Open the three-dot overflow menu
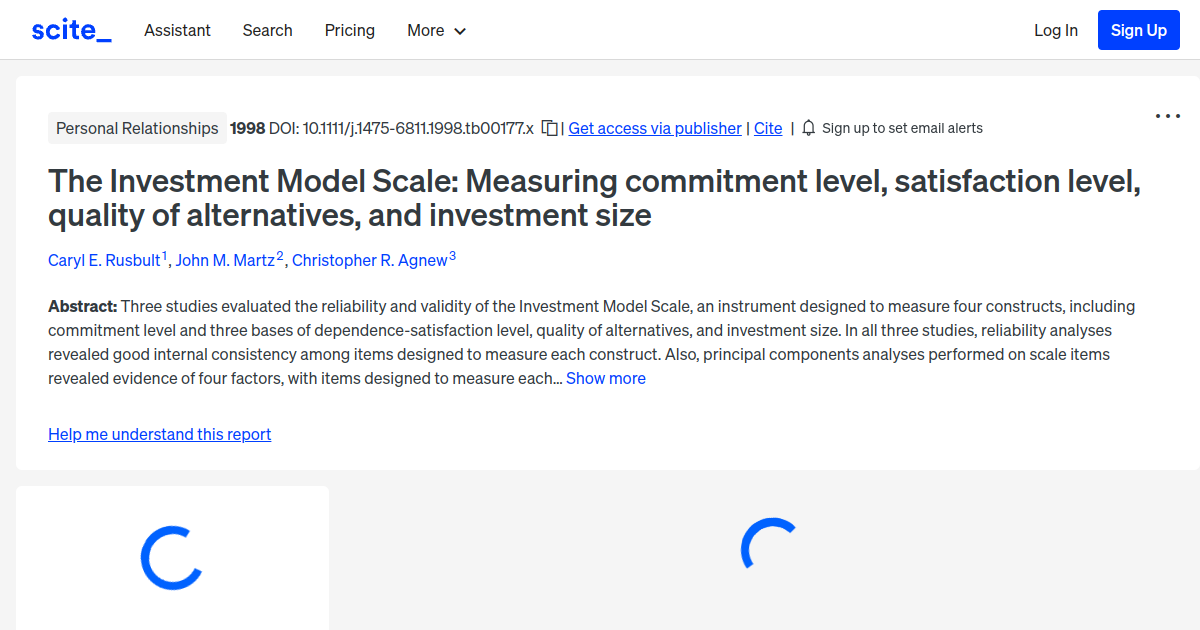 click(1167, 116)
